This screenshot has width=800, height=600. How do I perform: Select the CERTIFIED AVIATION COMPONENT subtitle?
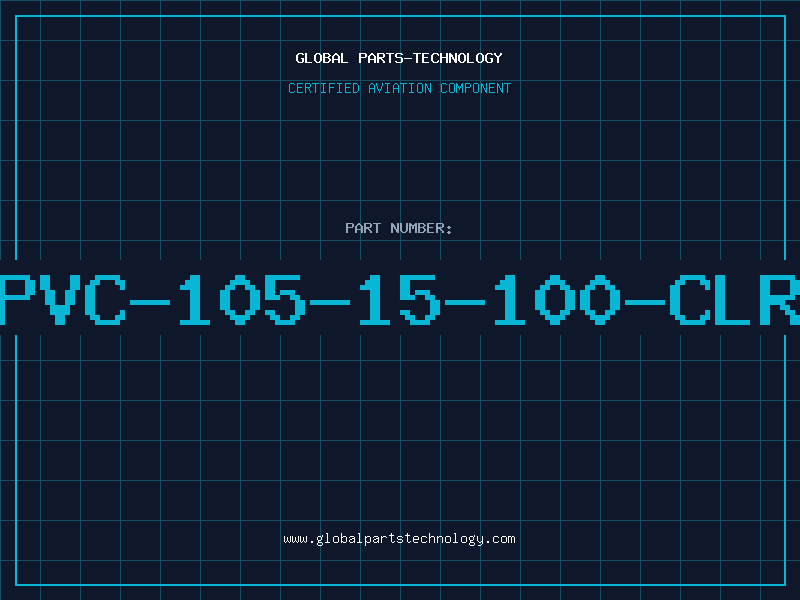pyautogui.click(x=399, y=88)
